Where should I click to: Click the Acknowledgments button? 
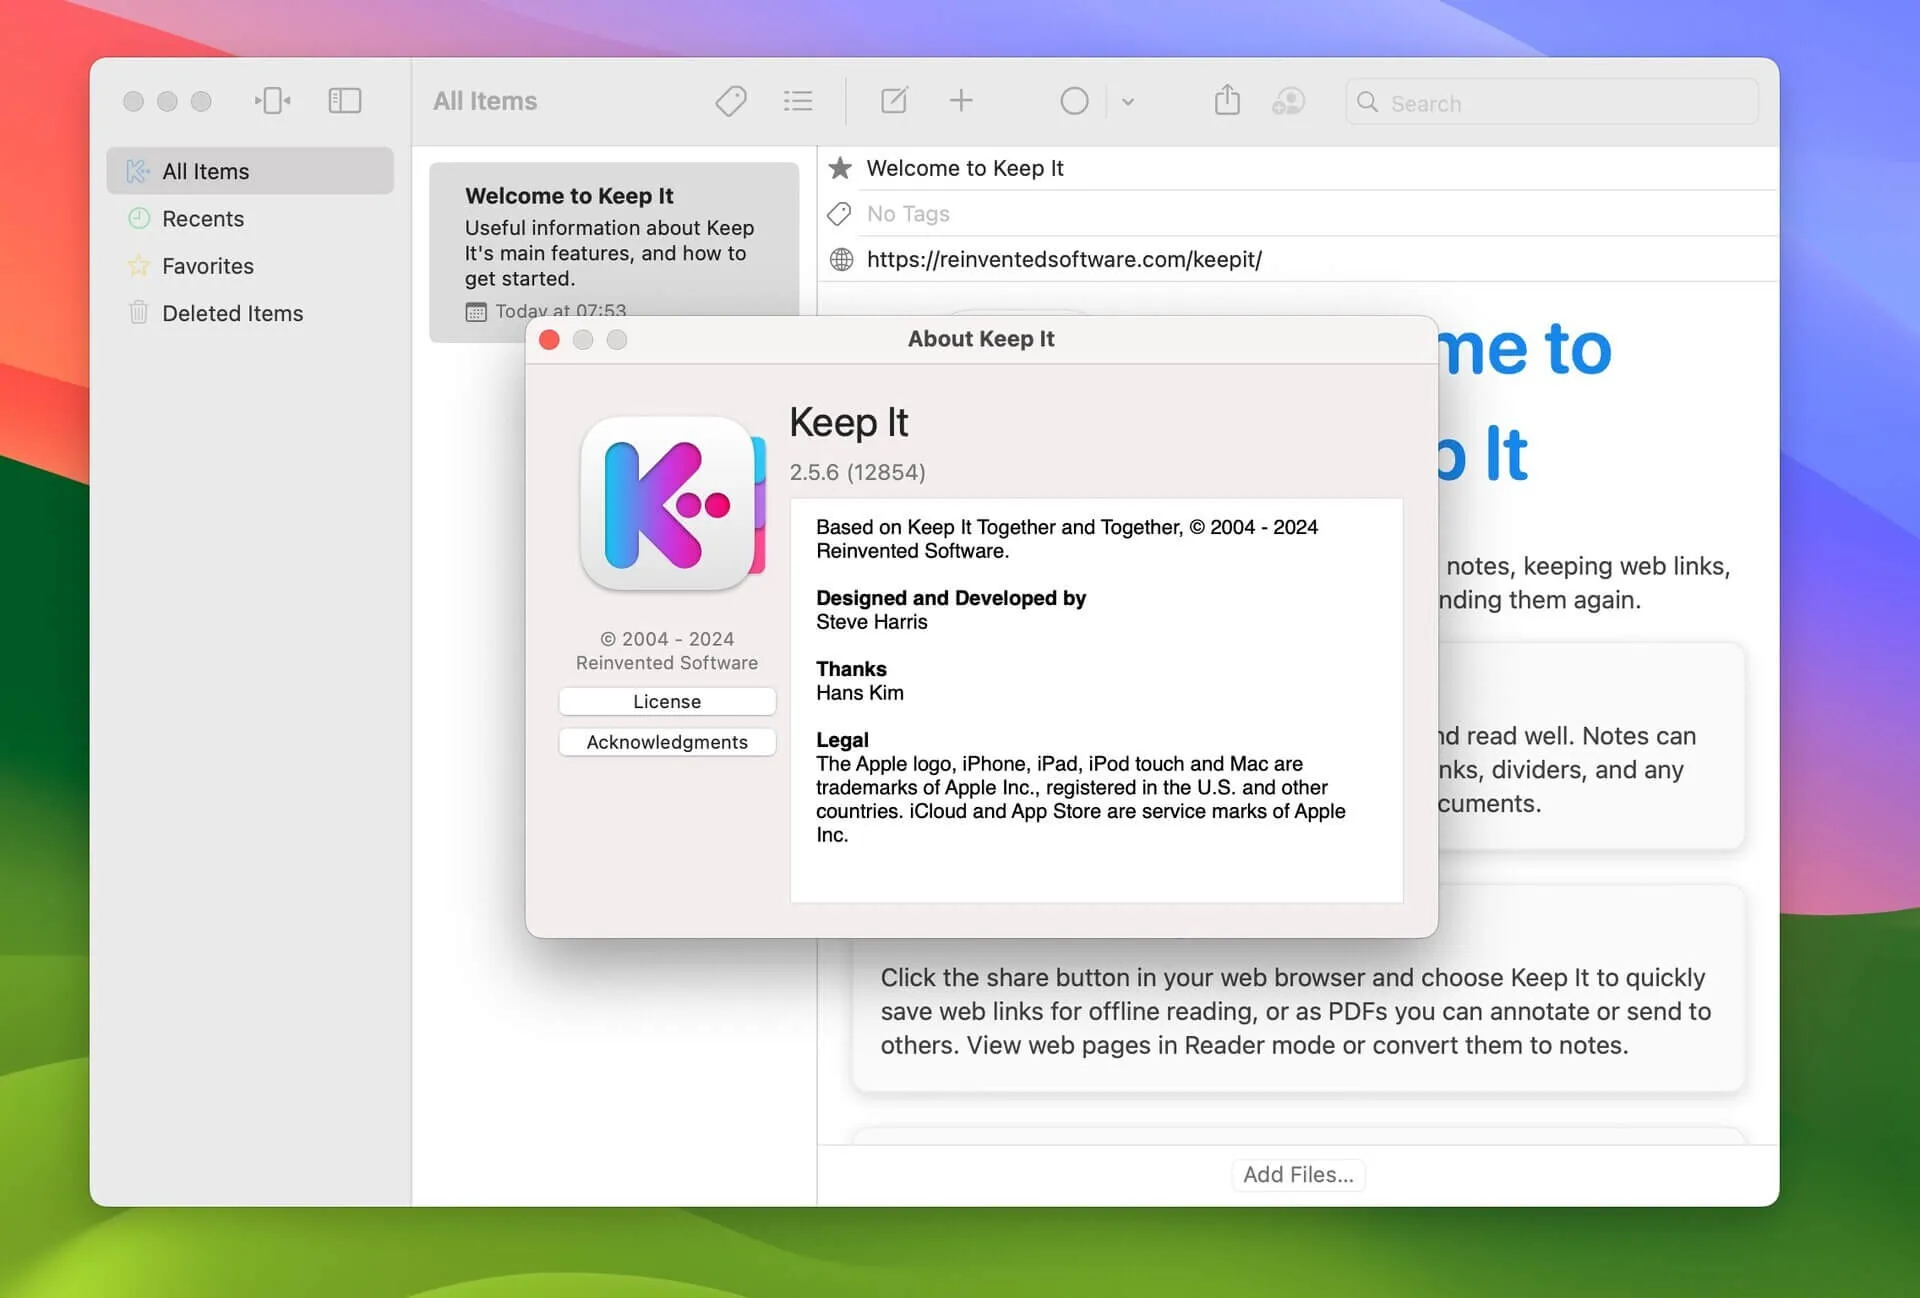[x=667, y=742]
